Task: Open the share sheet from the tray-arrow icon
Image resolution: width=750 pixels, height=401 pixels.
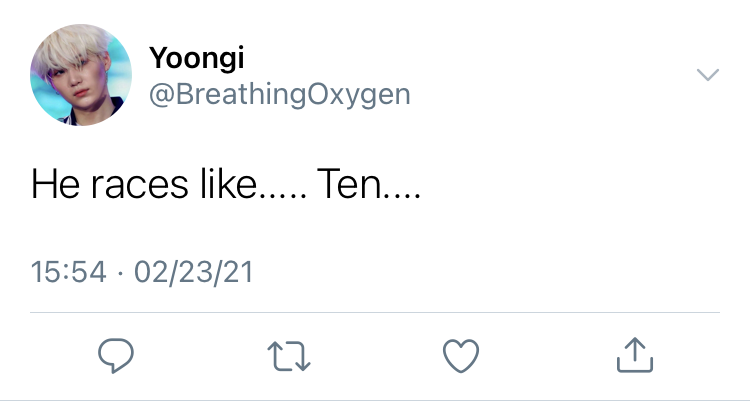Action: click(x=635, y=355)
